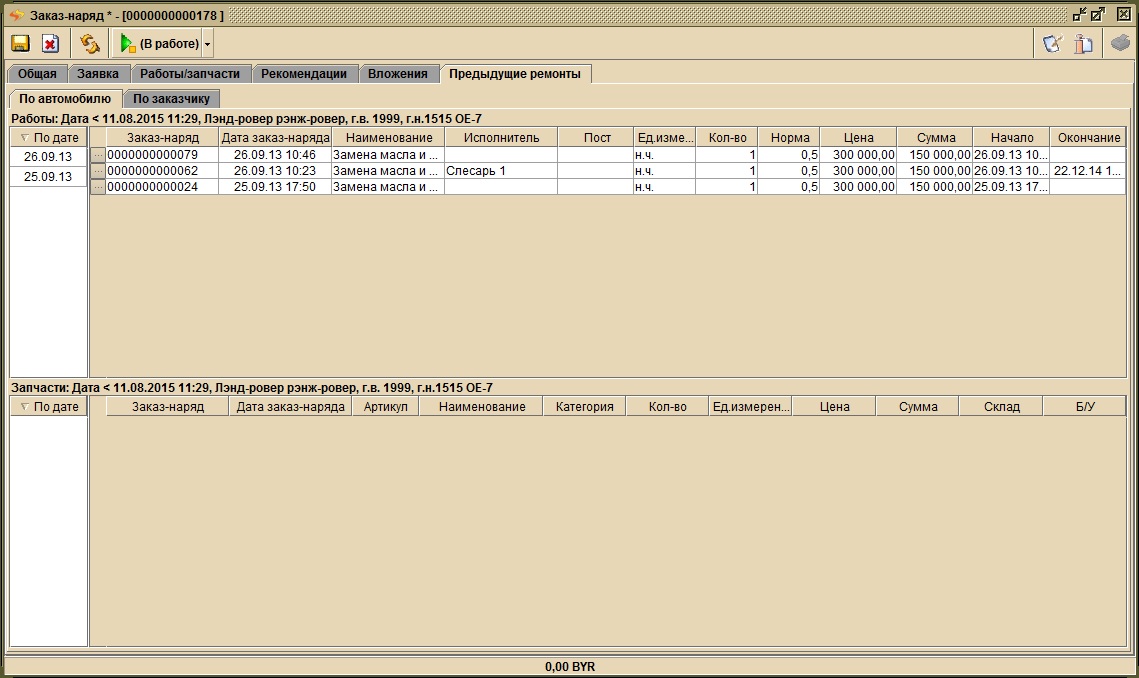
Task: Click Наименование header in parts table
Action: click(482, 406)
